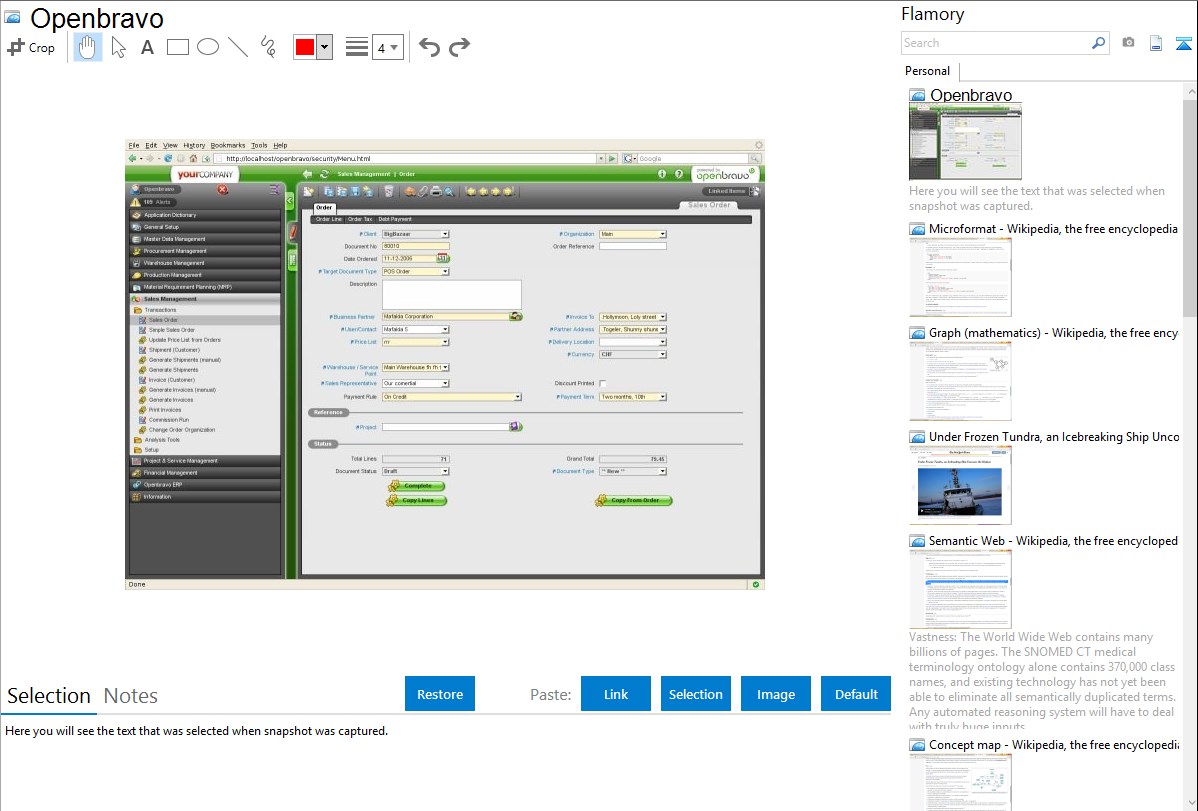Open the color picker dropdown arrow

[x=324, y=47]
